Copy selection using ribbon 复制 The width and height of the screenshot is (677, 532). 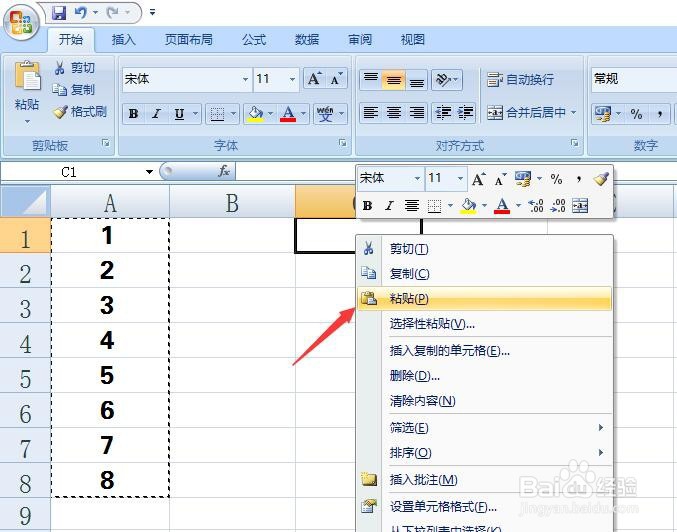pos(73,89)
